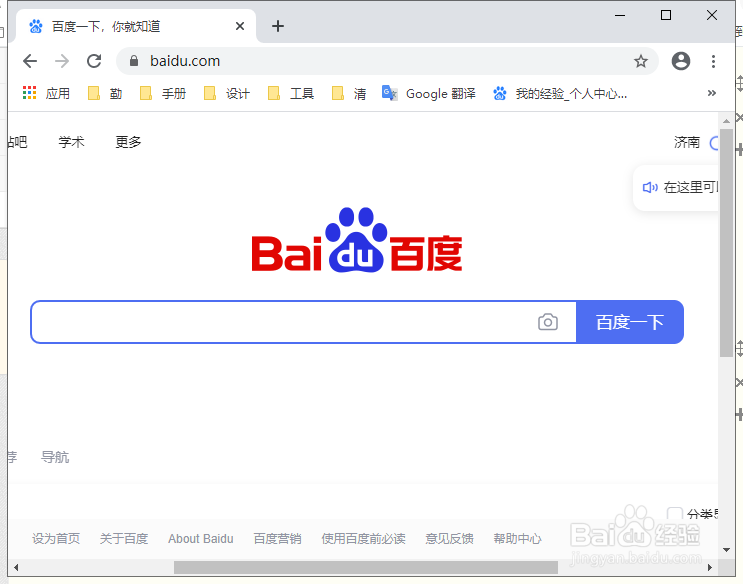This screenshot has width=743, height=584.
Task: Click the Baidu logo
Action: pos(357,239)
